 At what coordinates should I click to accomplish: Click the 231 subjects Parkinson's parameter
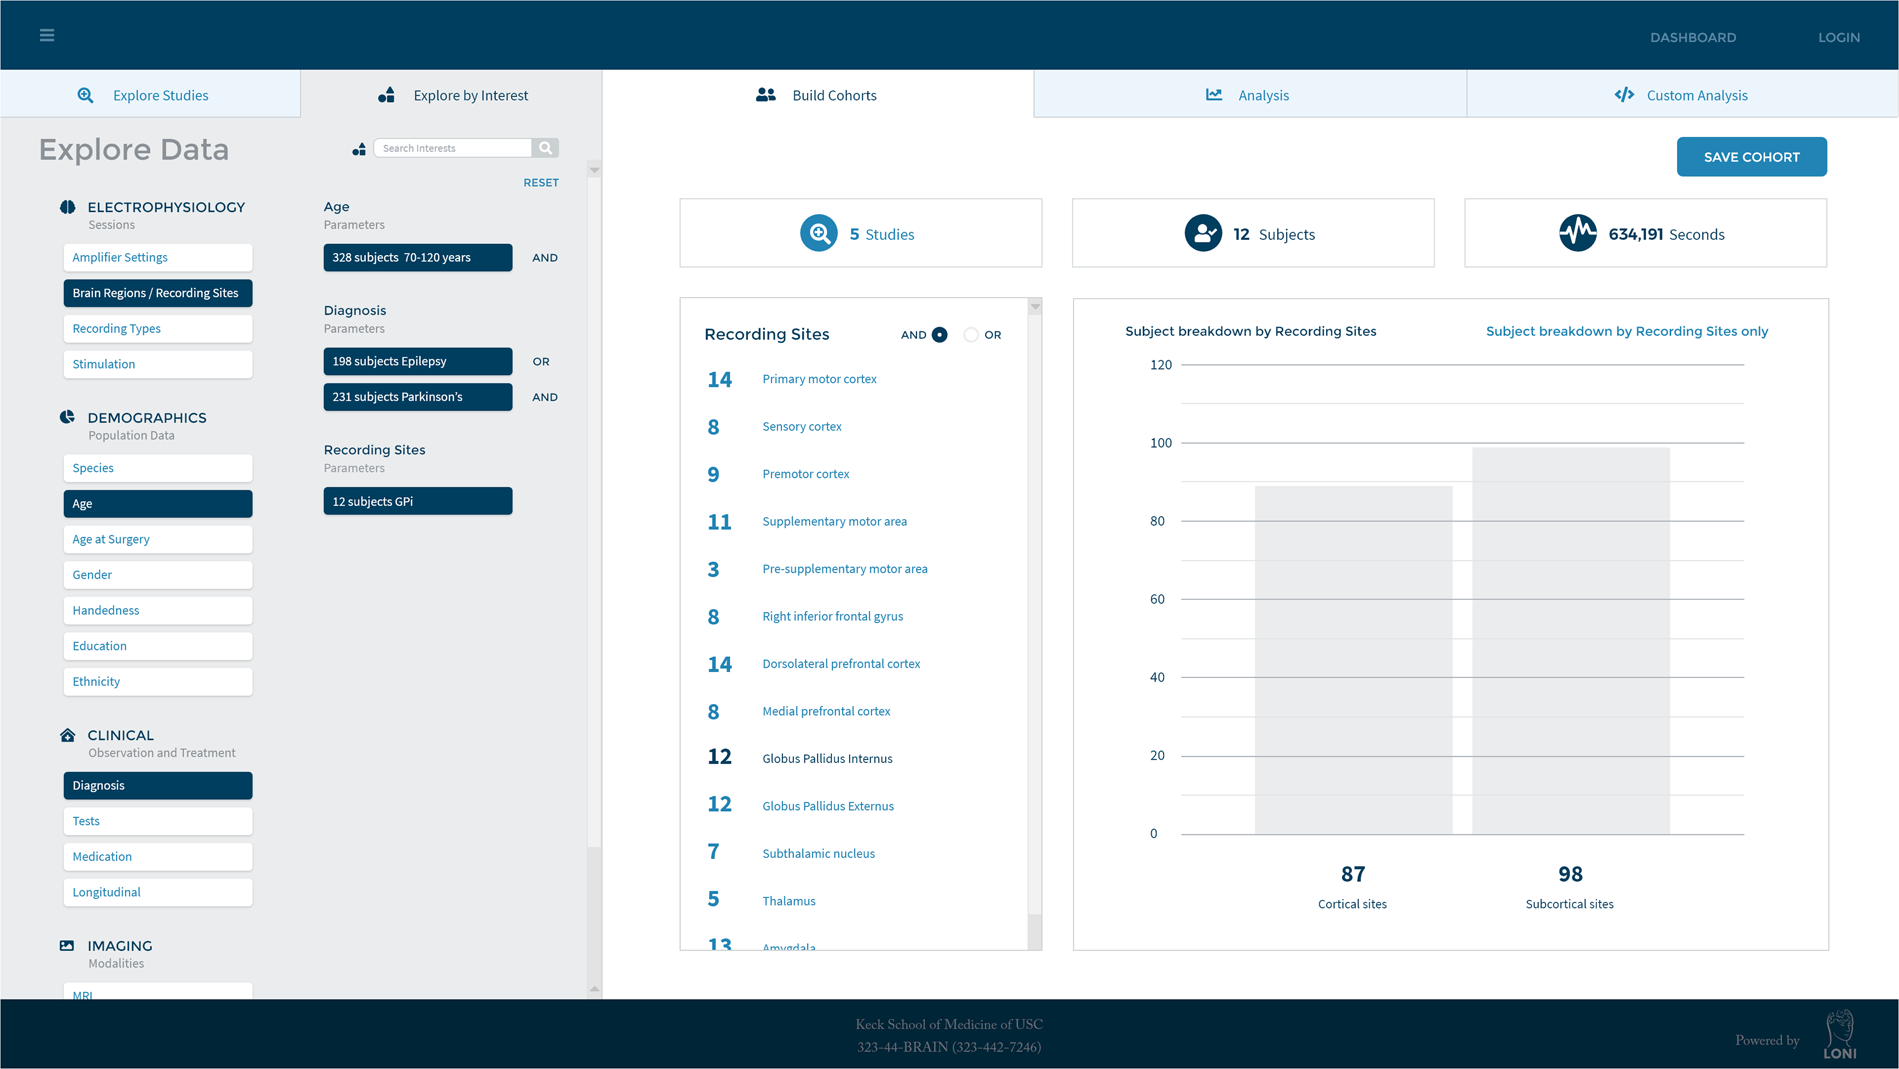click(x=418, y=397)
